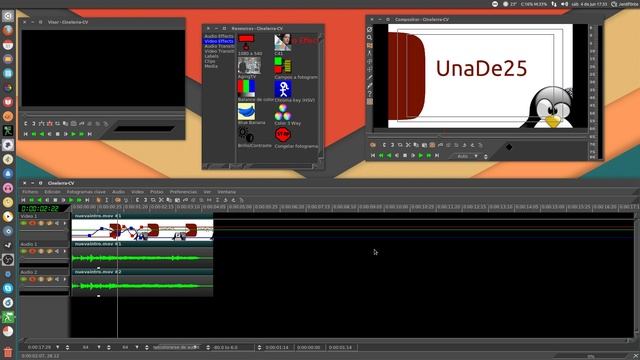Toggle gang faders on Video 1
This screenshot has width=640, height=360.
(40, 223)
